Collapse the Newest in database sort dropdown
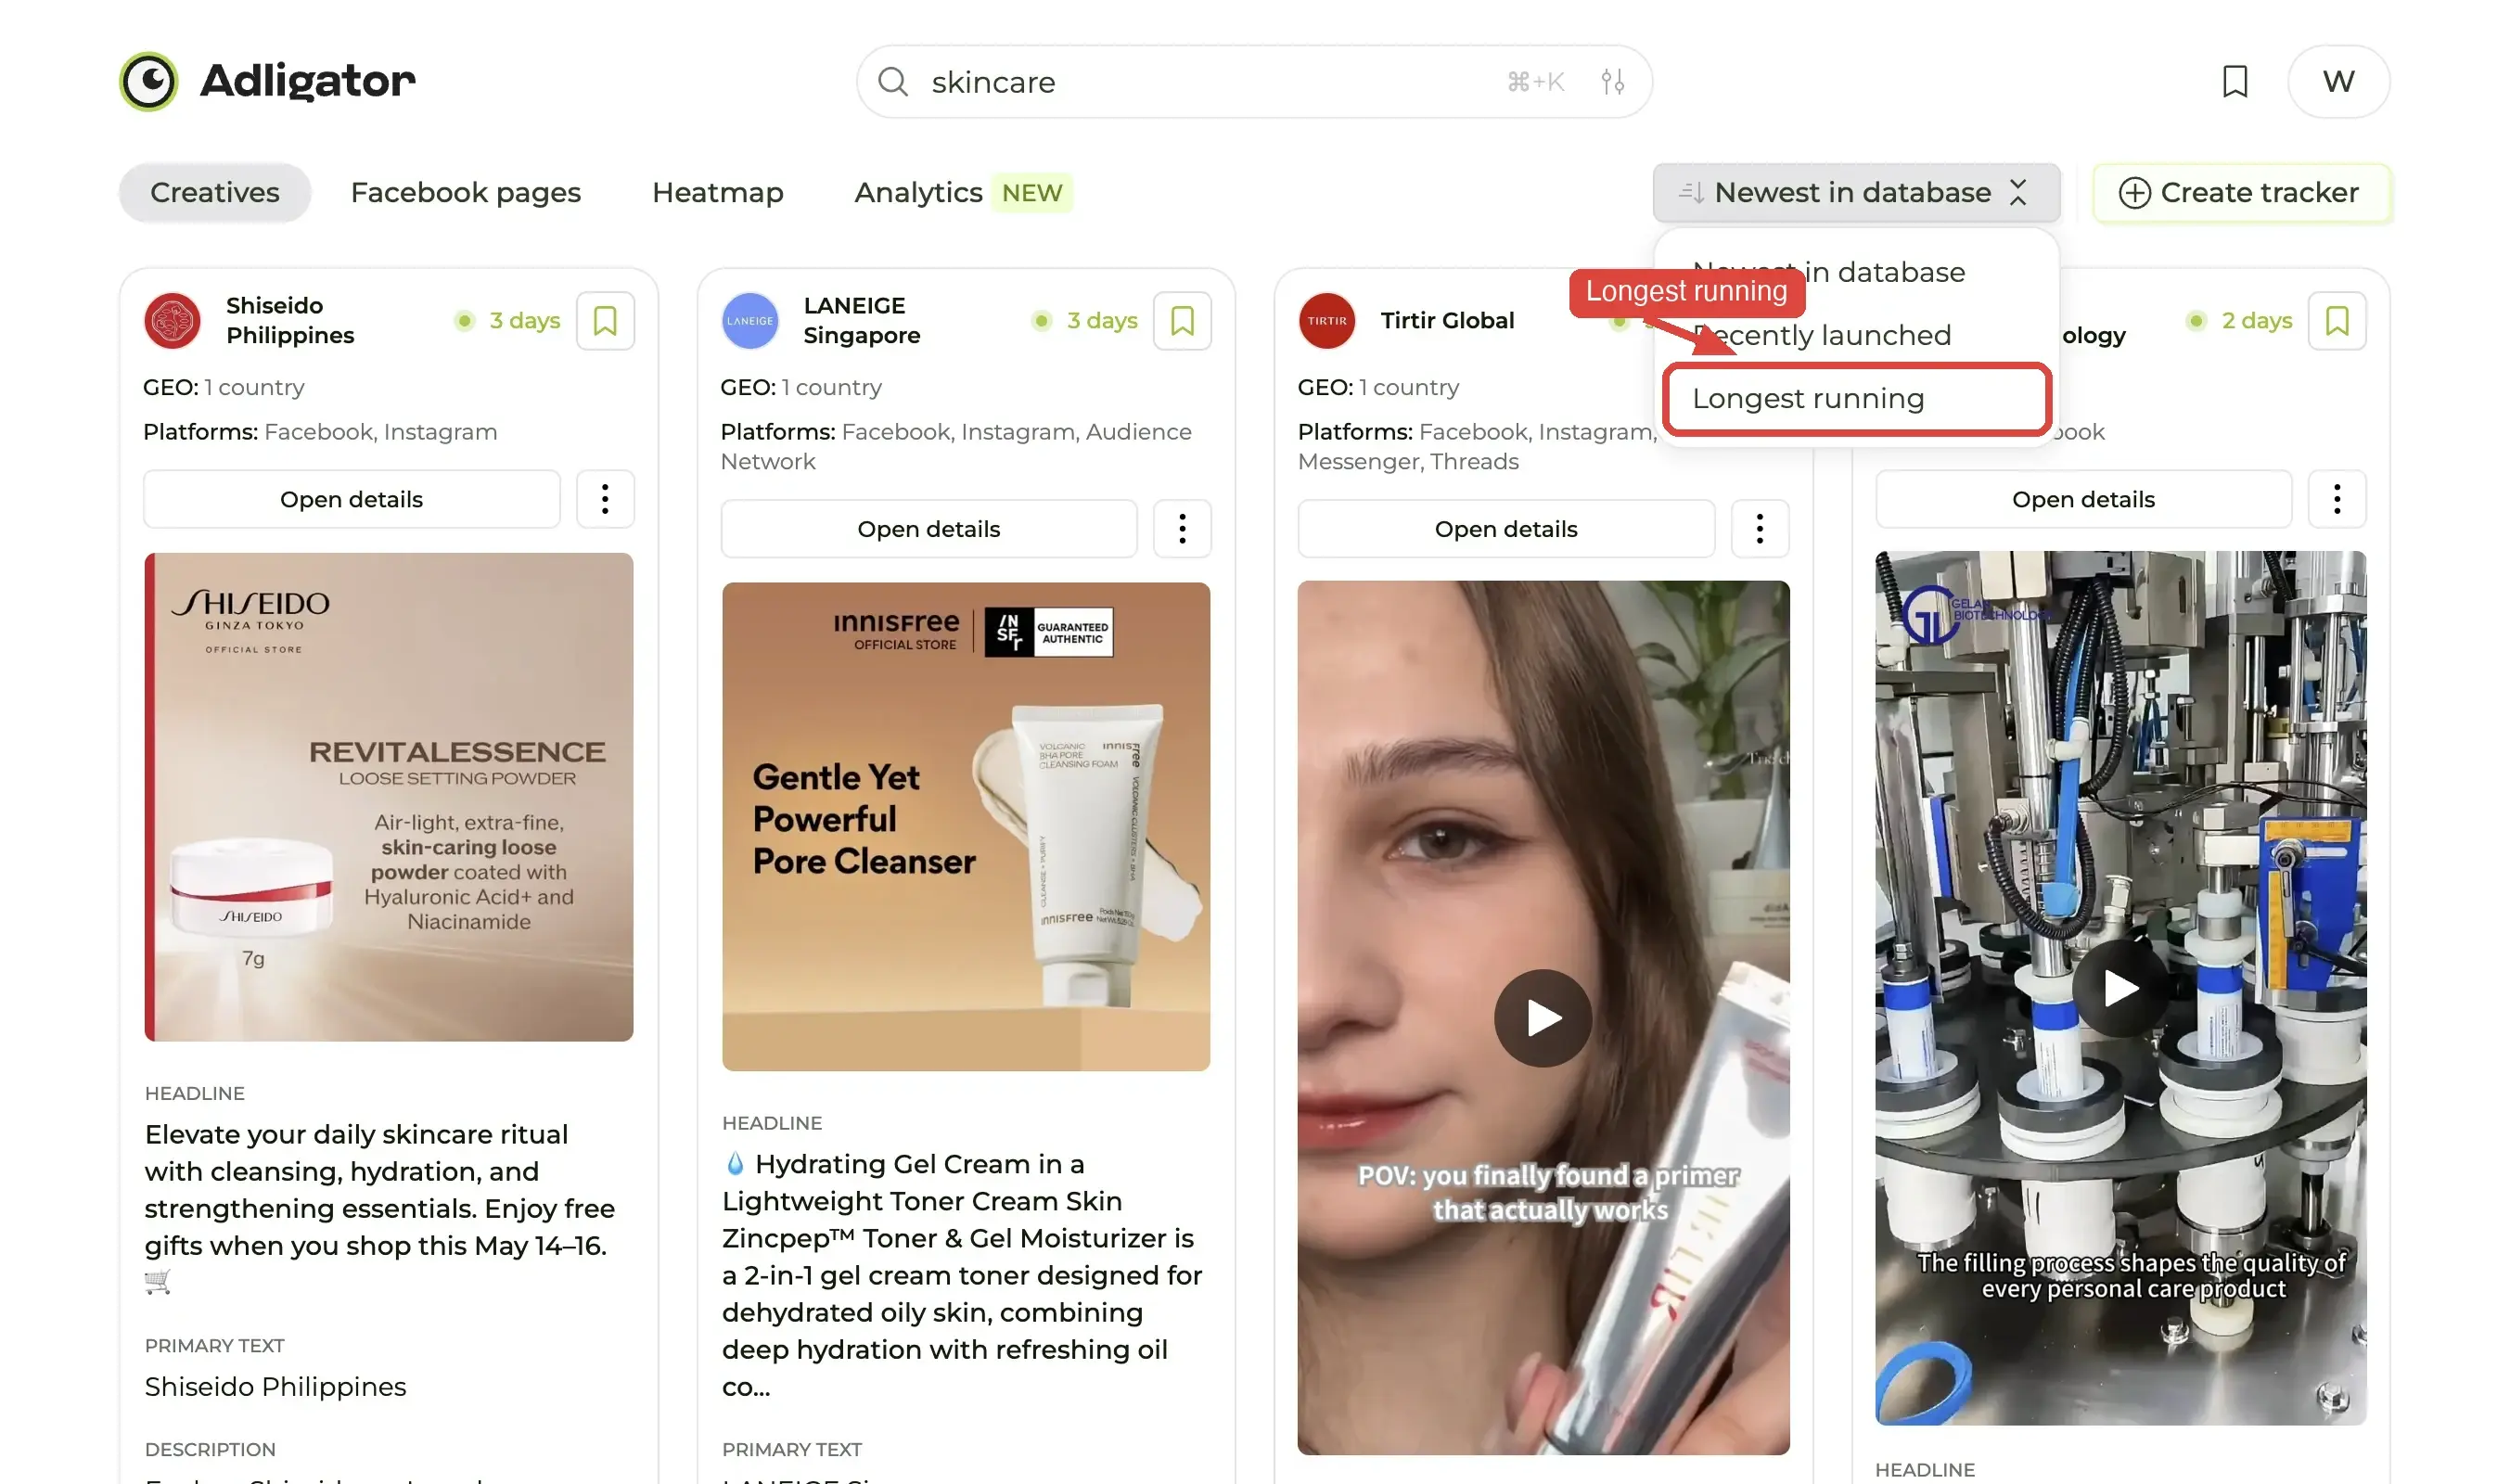This screenshot has height=1484, width=2510. (x=1856, y=193)
